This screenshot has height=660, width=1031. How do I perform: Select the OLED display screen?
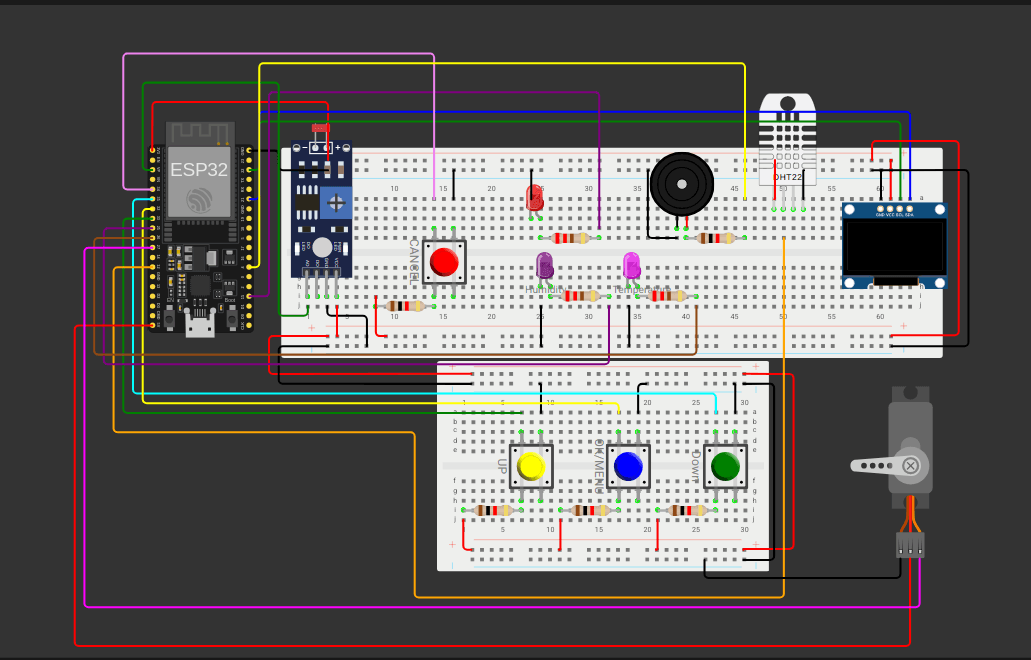click(x=894, y=246)
